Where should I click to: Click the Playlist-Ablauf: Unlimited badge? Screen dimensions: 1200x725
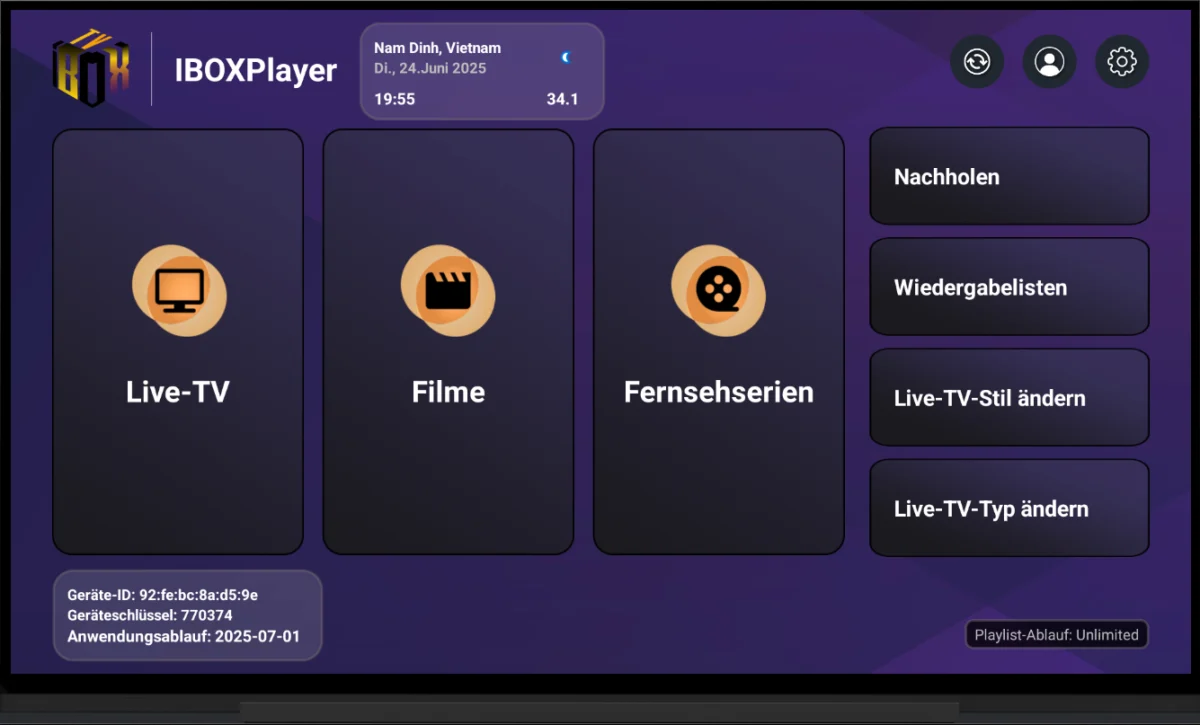click(x=1056, y=634)
